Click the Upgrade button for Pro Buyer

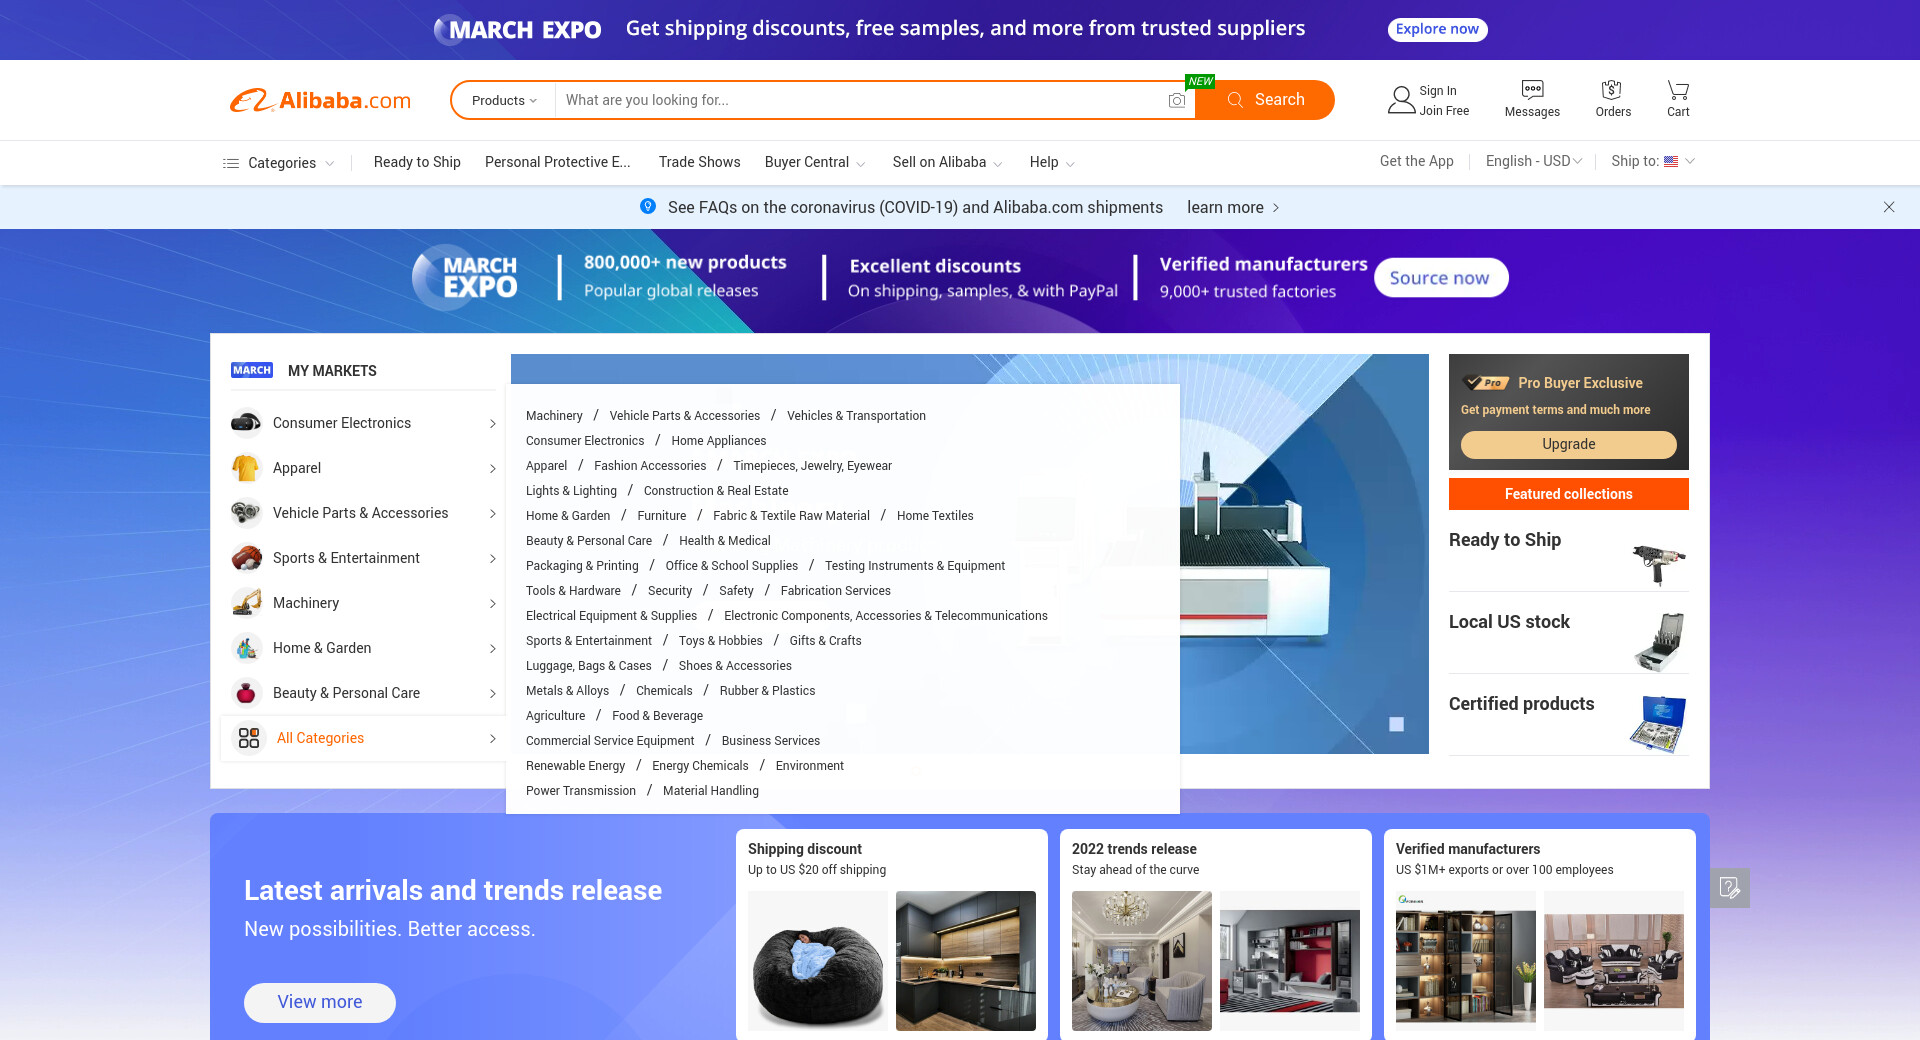(1568, 444)
